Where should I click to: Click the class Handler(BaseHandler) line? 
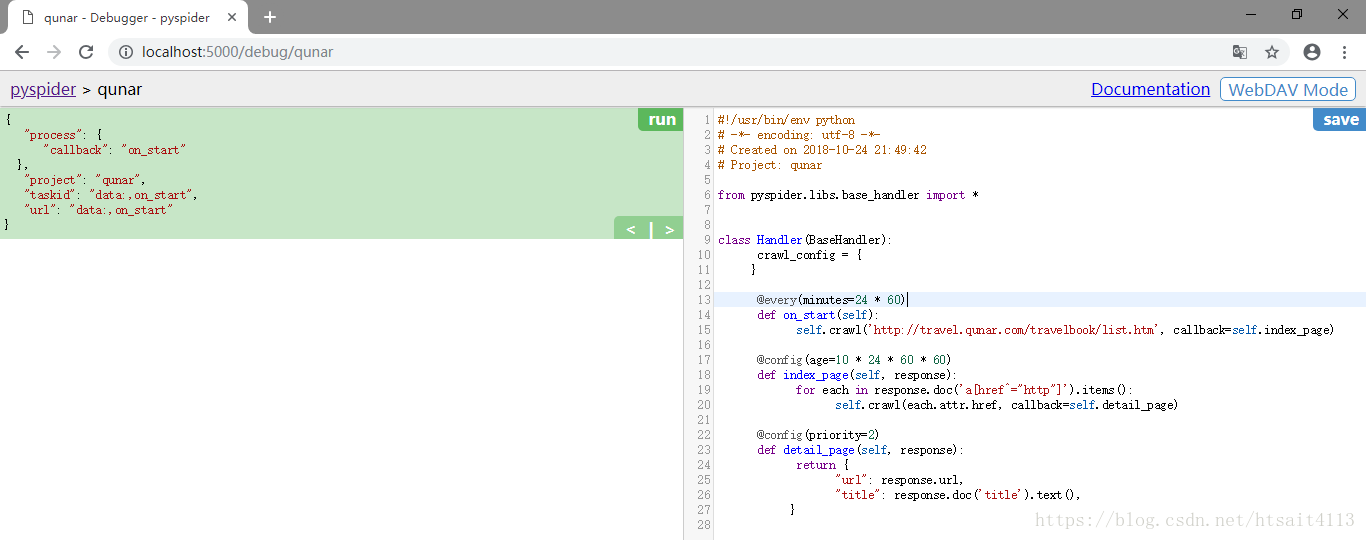pos(805,240)
